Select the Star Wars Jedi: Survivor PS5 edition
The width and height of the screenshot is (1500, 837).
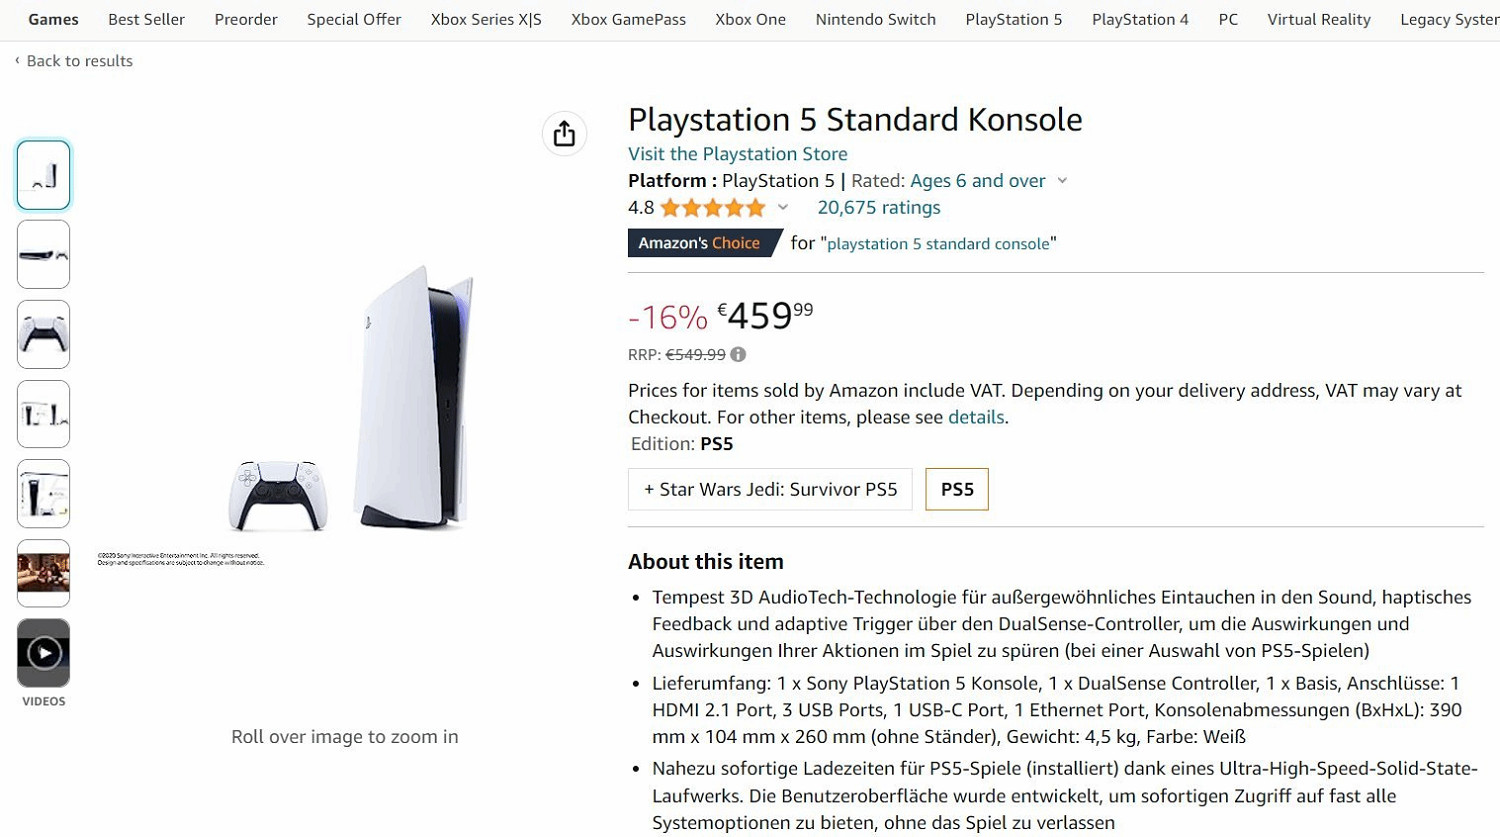770,489
